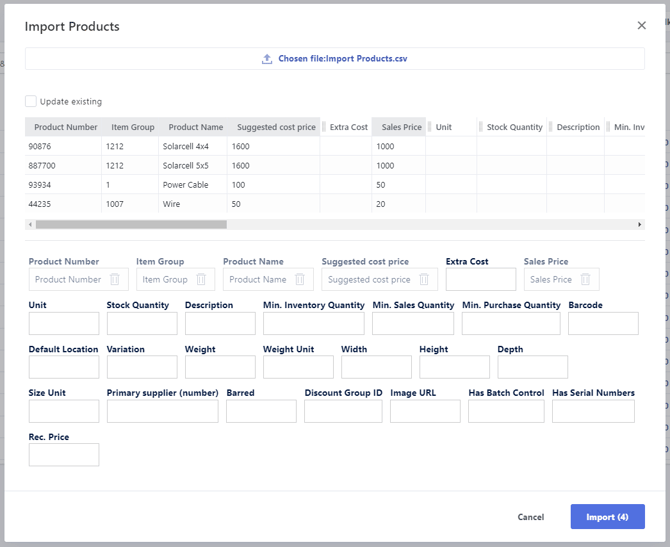Select the product number 44235 cell
Image resolution: width=670 pixels, height=547 pixels.
[x=63, y=204]
